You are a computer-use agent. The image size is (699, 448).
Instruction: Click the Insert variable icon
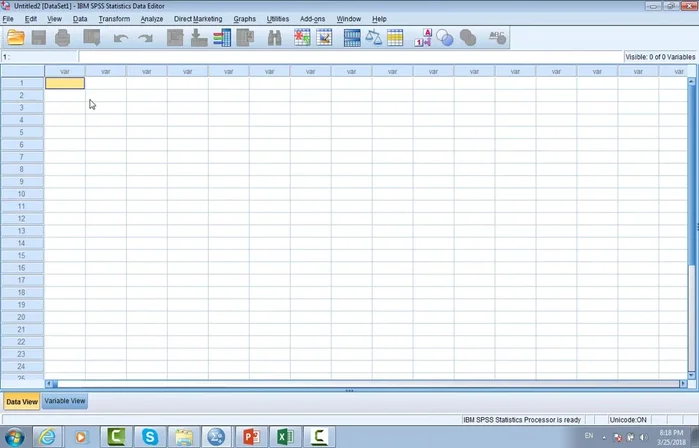click(324, 37)
